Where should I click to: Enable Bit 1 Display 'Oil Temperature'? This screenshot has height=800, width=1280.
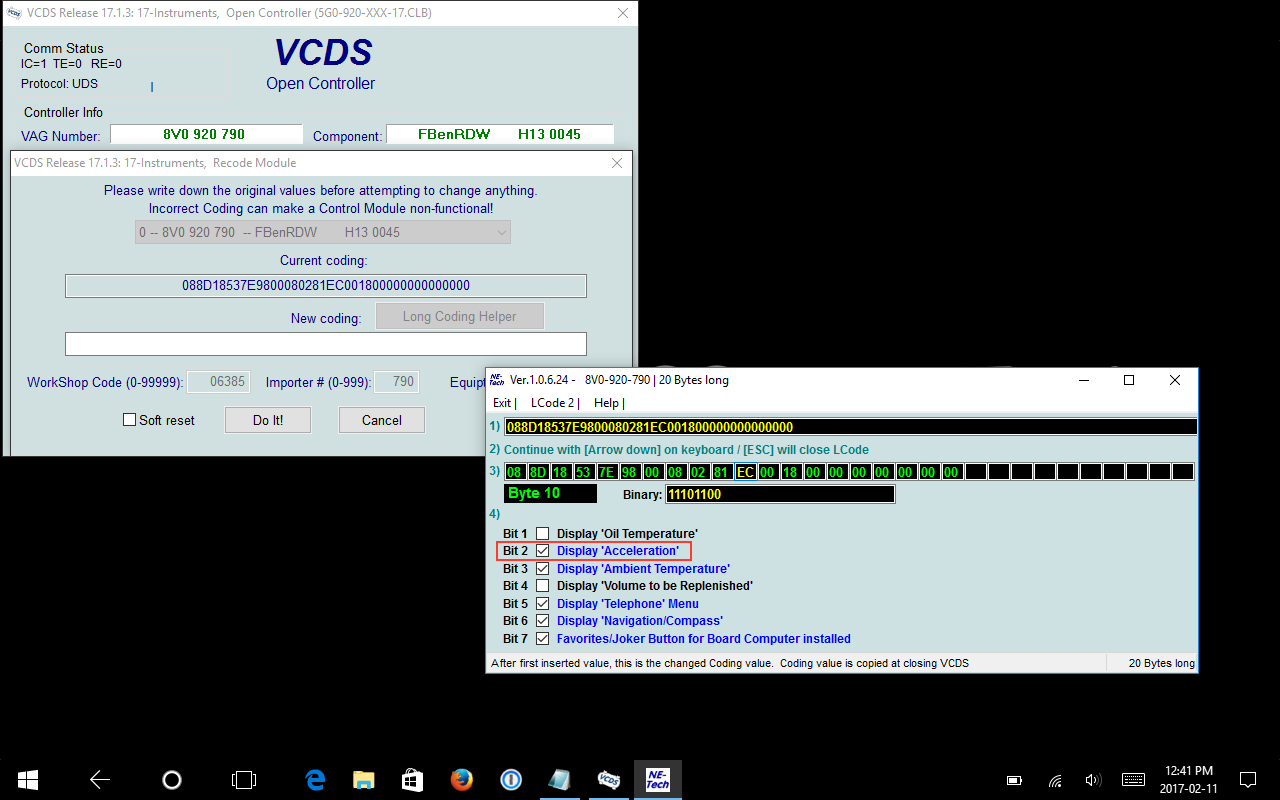[543, 534]
